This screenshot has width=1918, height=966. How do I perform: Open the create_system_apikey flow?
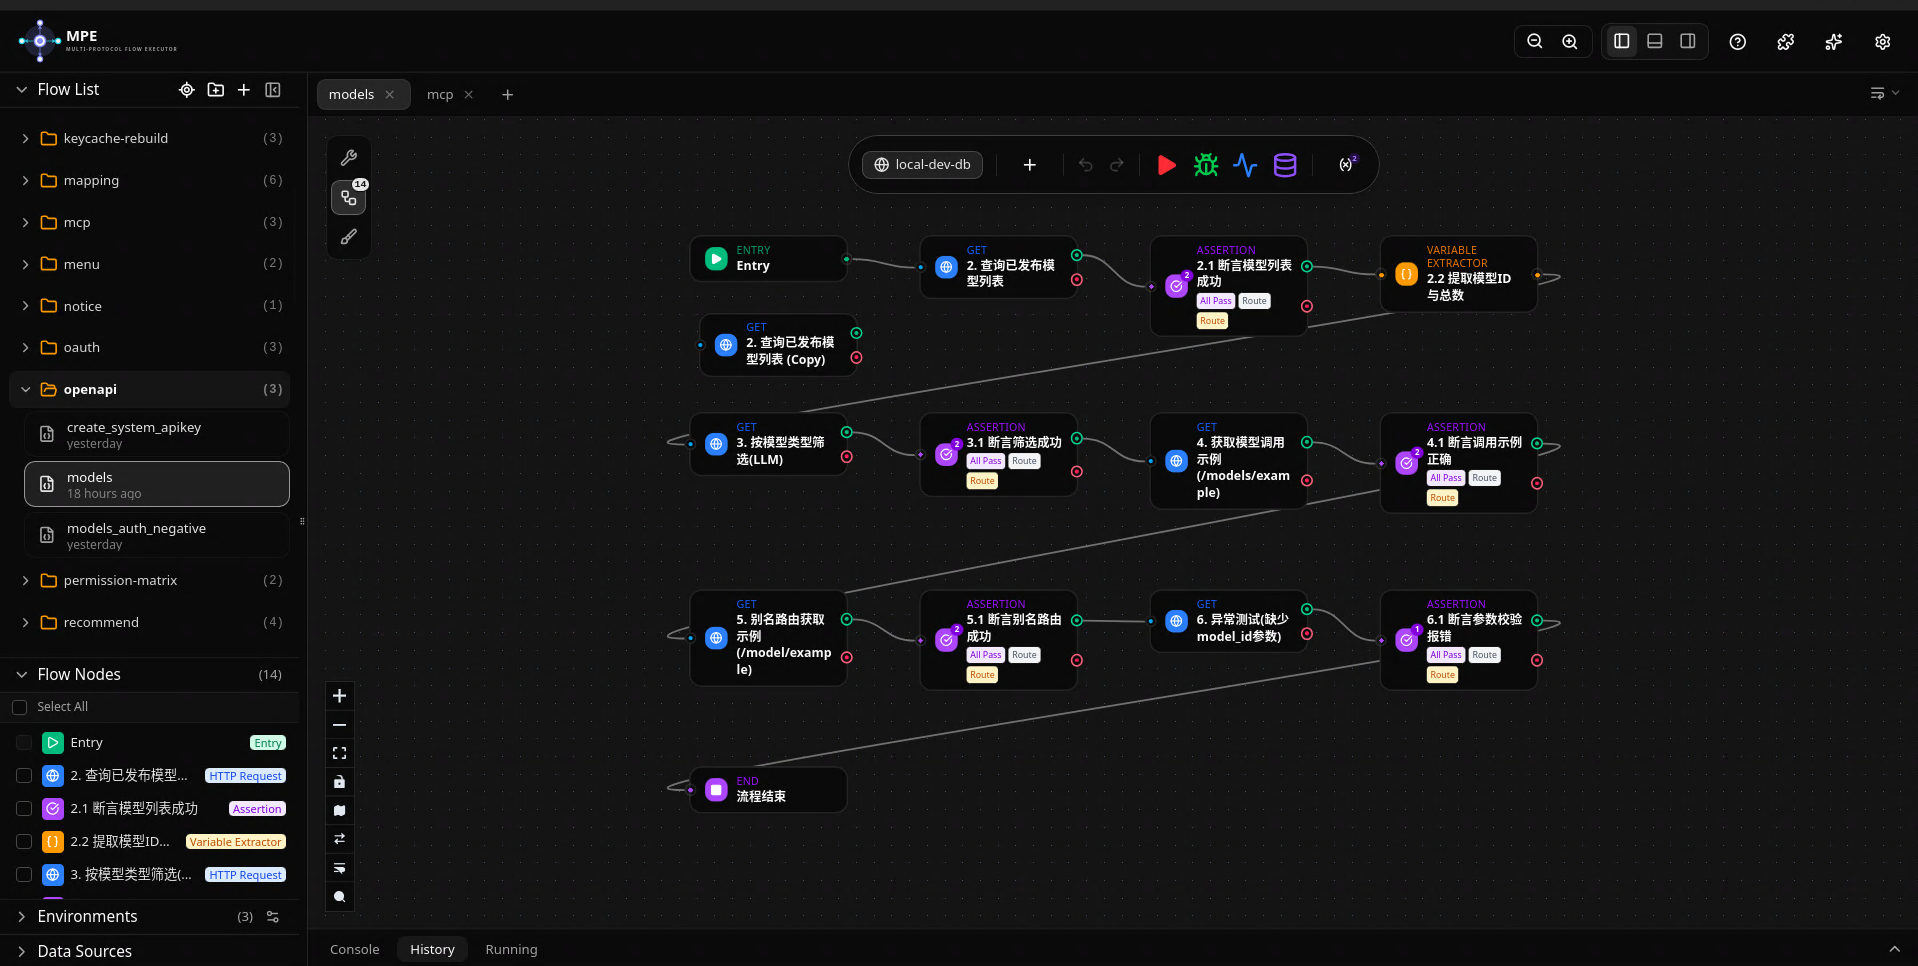(x=157, y=435)
